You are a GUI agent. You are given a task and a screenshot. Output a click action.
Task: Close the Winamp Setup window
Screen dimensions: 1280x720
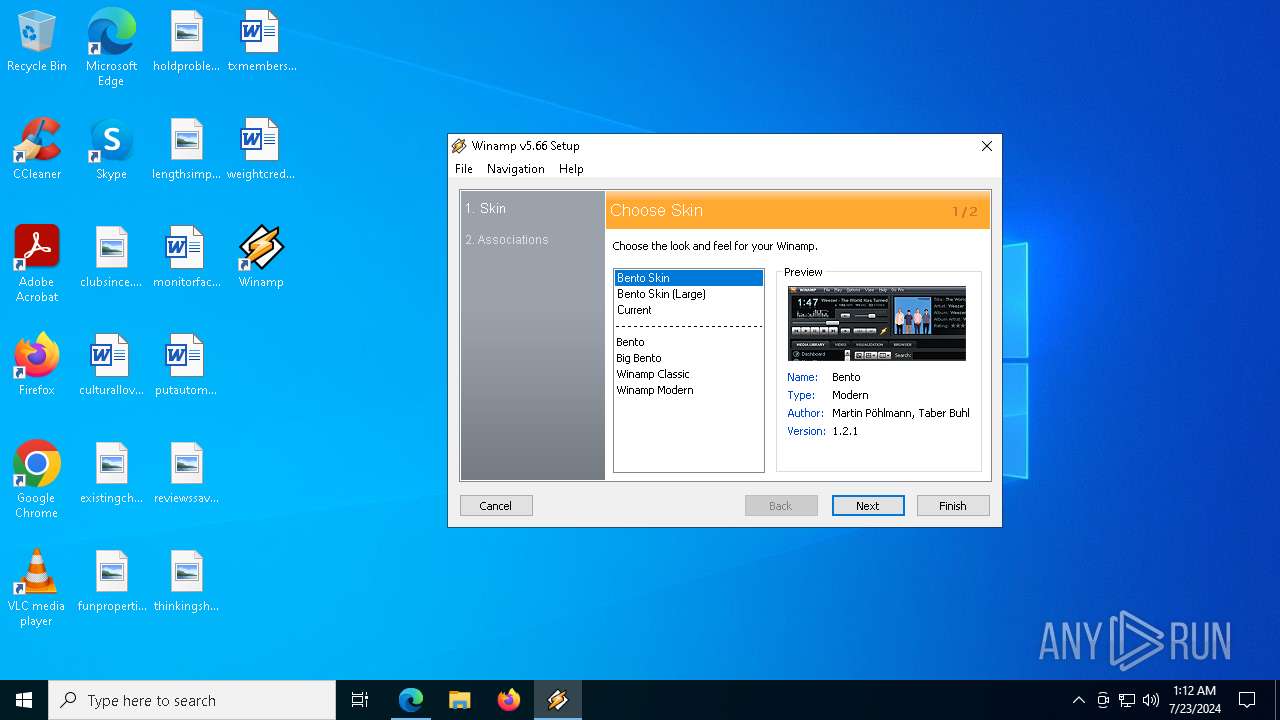point(987,146)
